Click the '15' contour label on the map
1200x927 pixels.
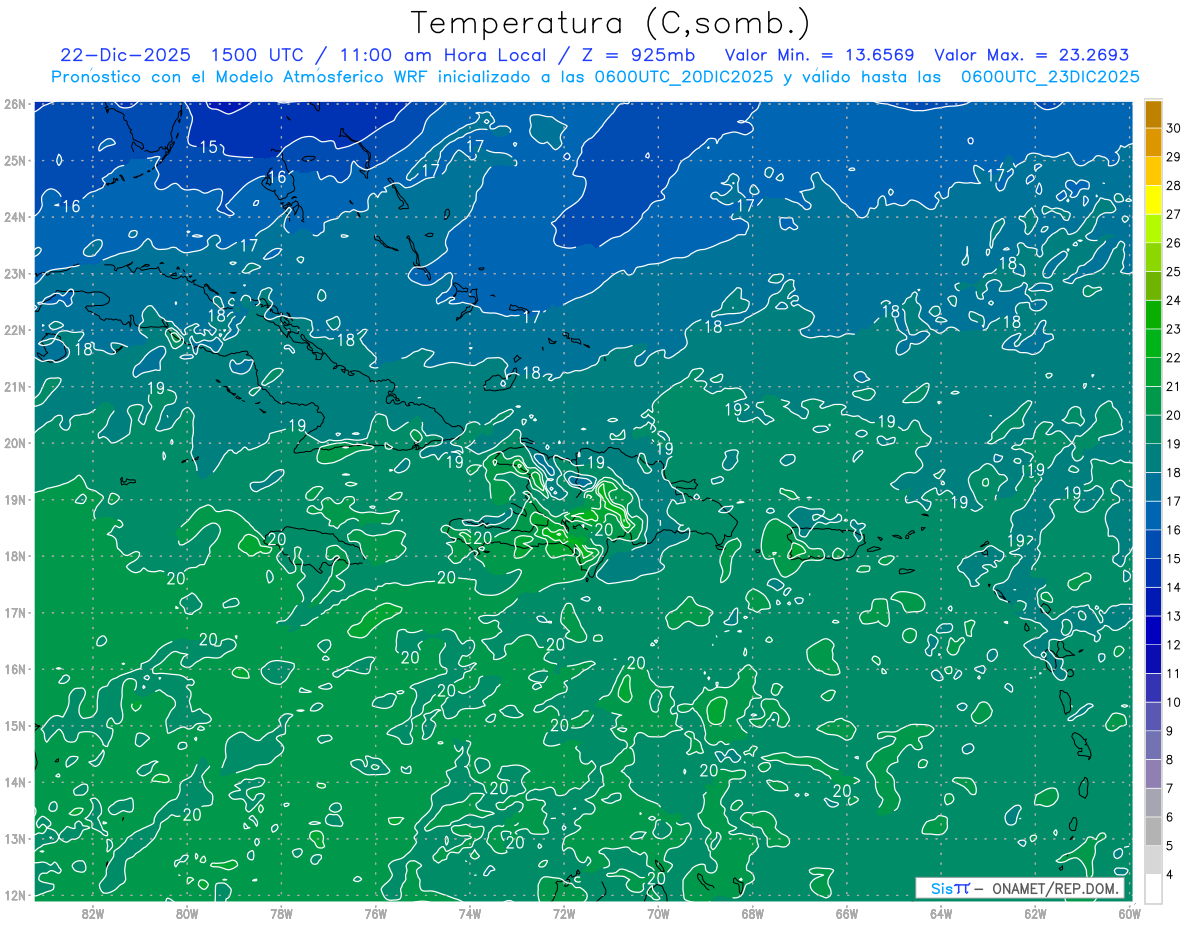click(x=209, y=147)
